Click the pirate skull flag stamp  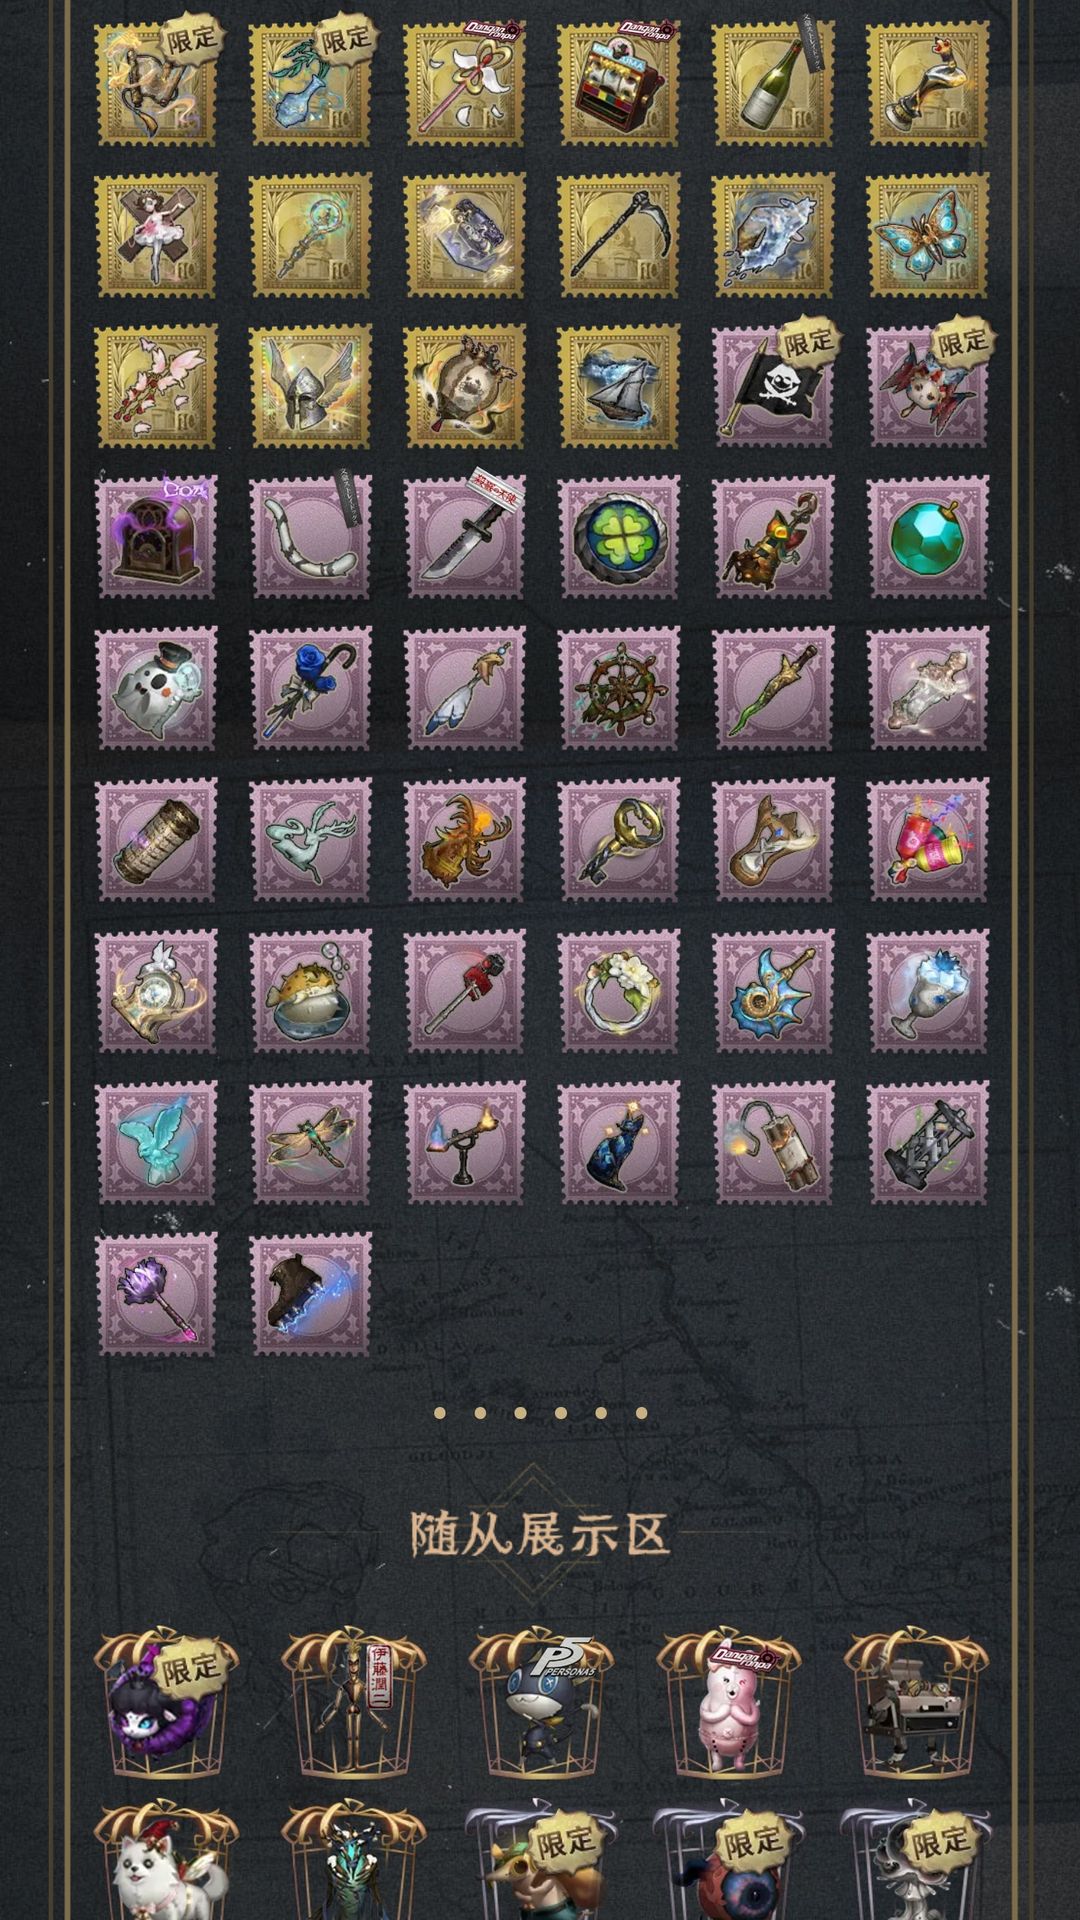tap(773, 386)
